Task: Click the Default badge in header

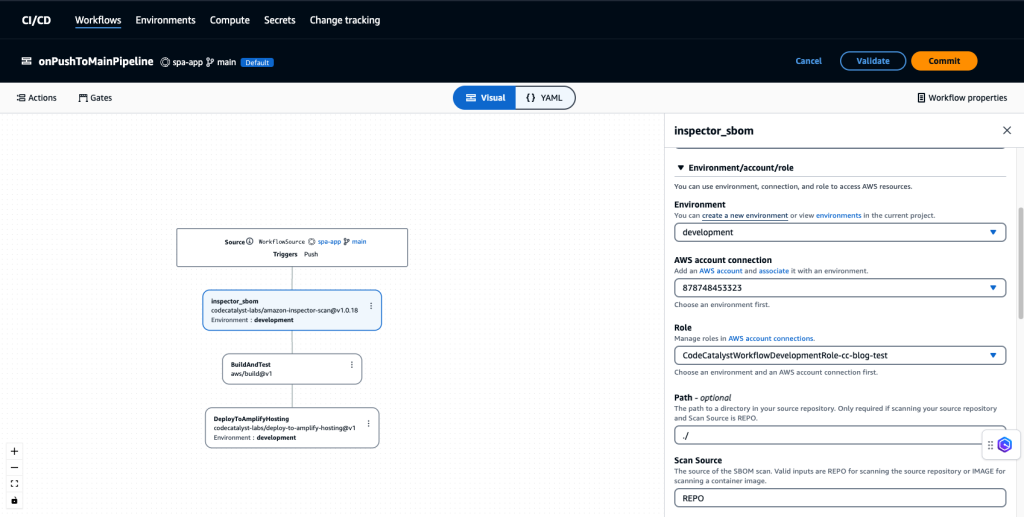Action: coord(257,63)
